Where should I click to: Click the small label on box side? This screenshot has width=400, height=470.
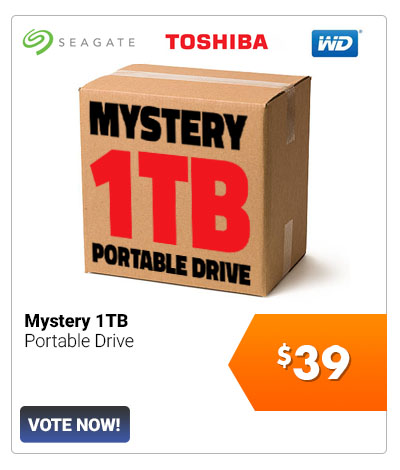point(288,235)
